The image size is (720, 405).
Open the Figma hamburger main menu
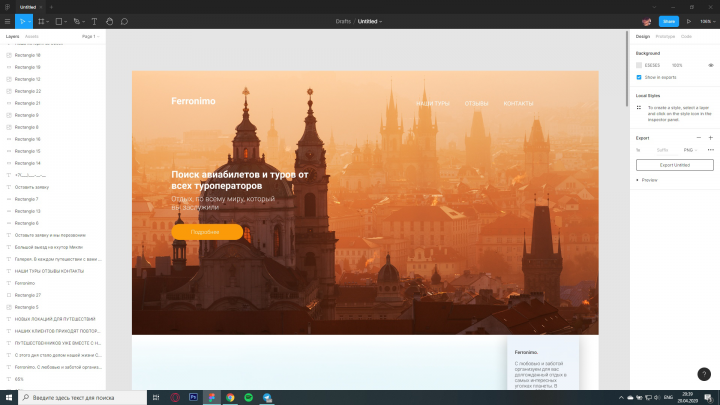7,22
